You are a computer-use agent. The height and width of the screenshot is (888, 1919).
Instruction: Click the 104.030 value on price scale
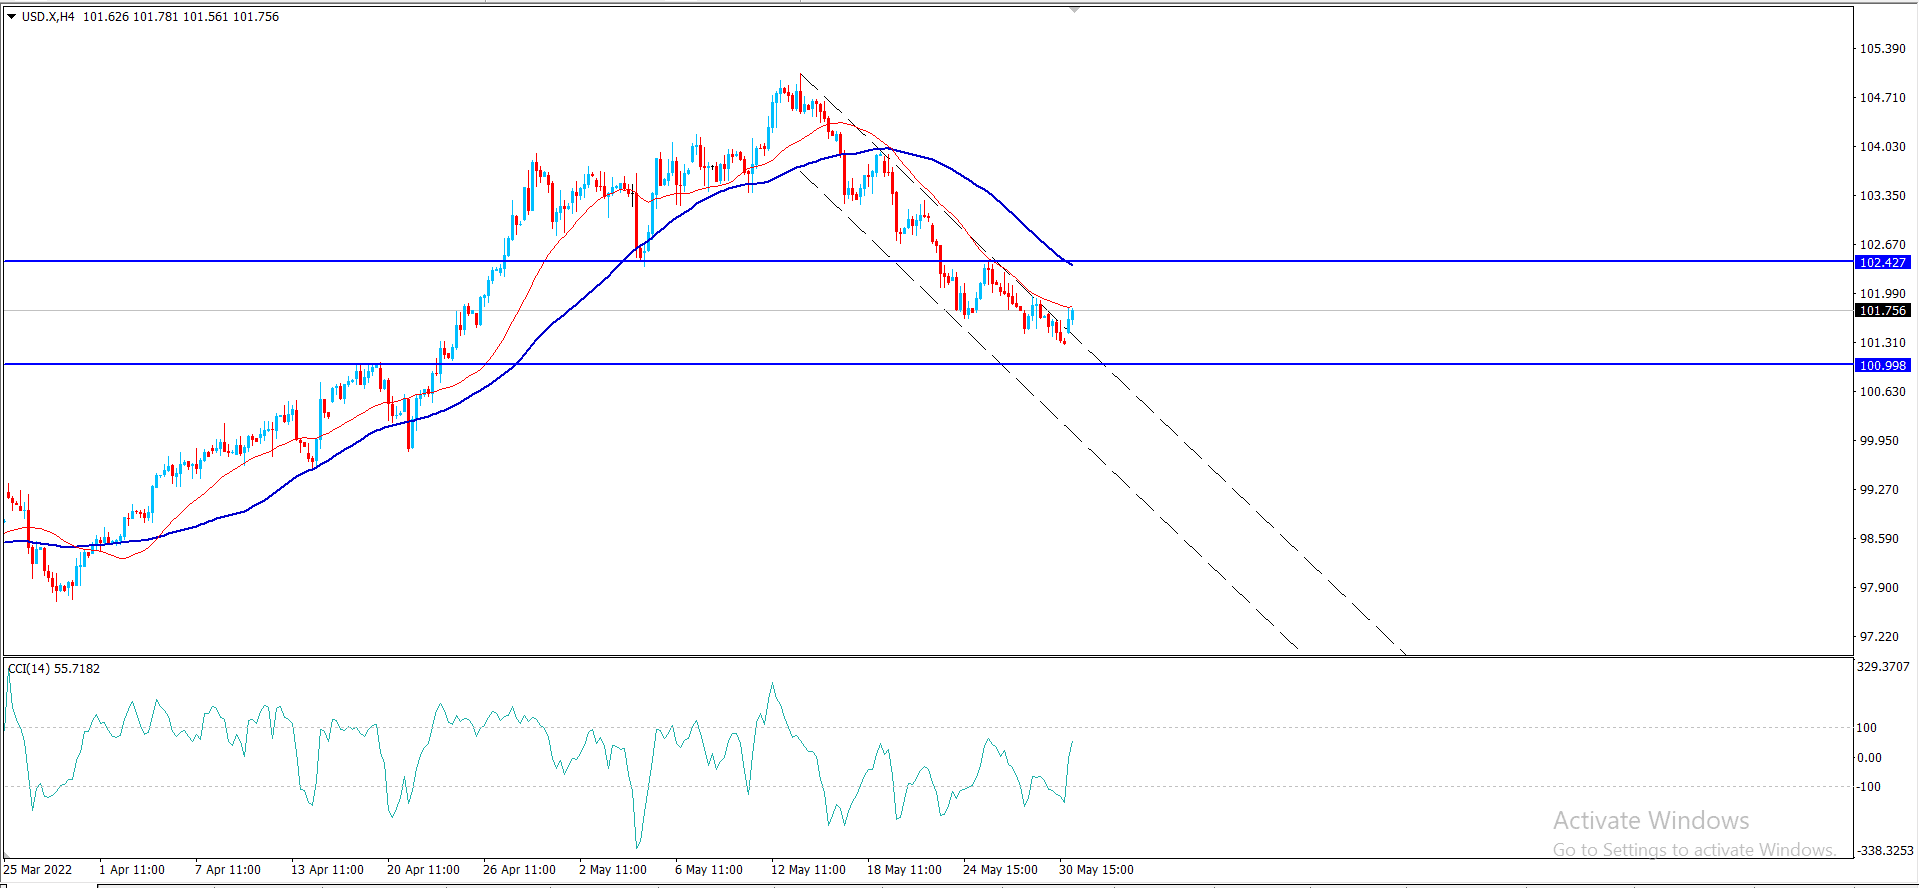point(1882,147)
